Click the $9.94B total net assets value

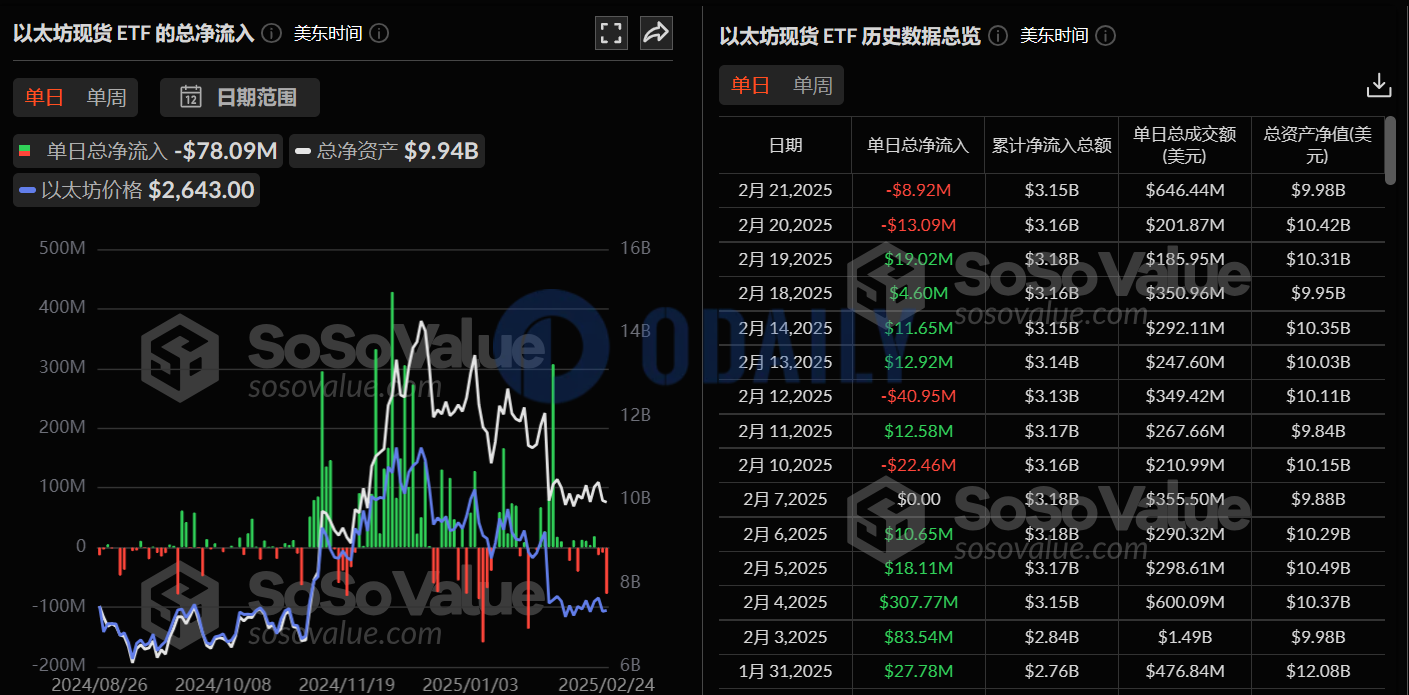(x=441, y=151)
